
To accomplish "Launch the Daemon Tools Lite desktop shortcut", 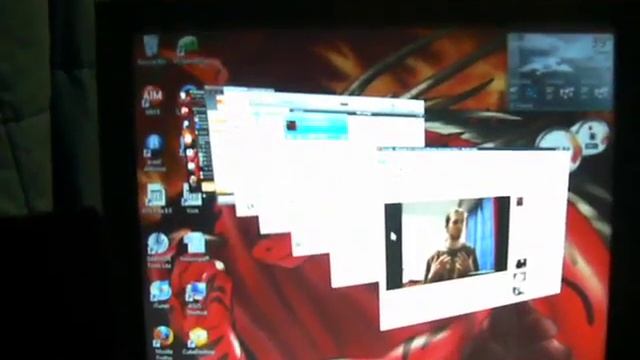I will click(x=158, y=249).
